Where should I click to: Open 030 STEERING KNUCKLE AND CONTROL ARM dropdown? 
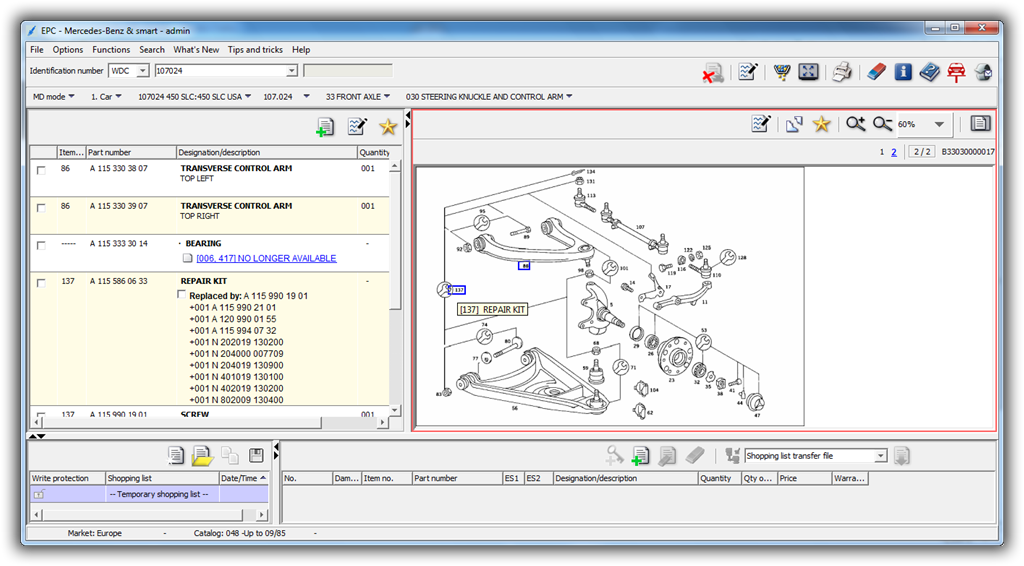tap(489, 97)
